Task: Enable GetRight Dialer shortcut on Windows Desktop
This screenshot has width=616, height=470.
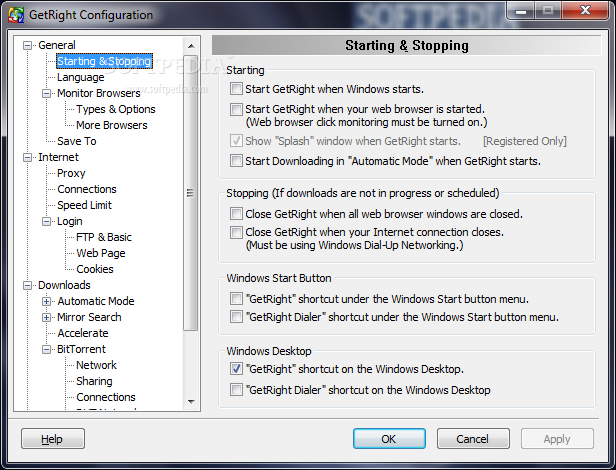Action: tap(236, 389)
